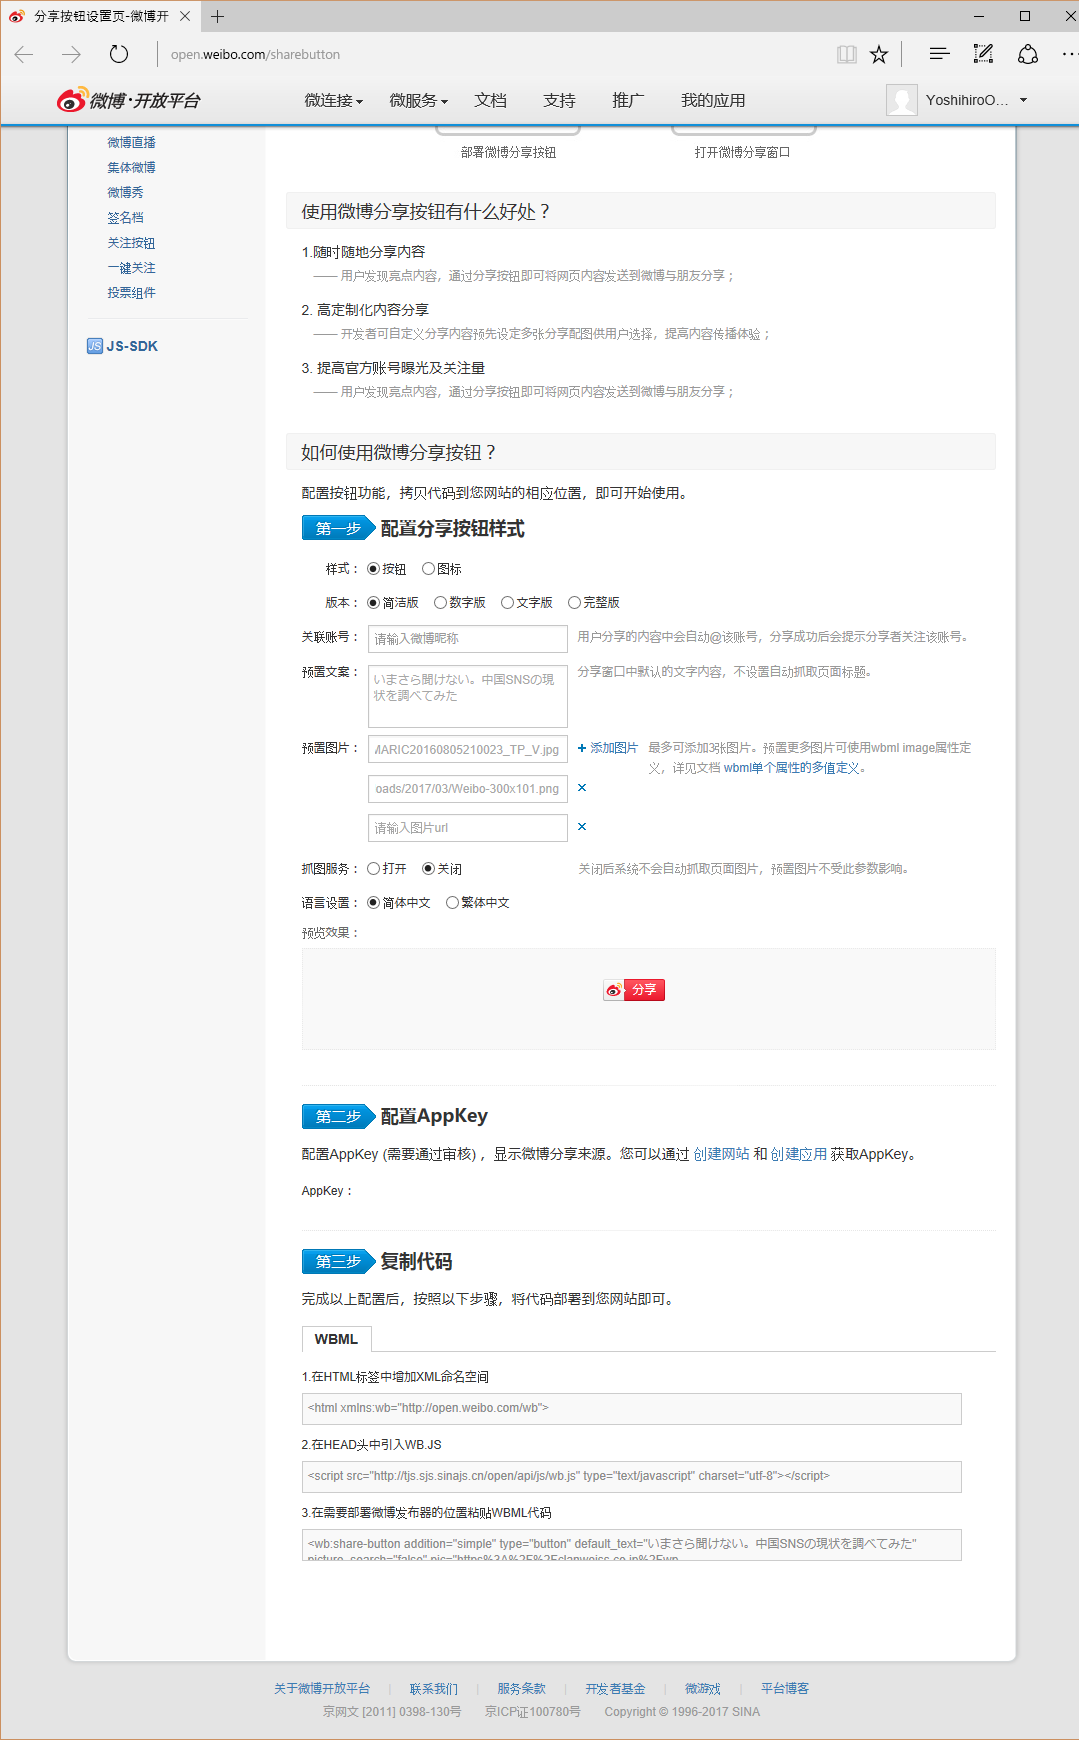1079x1740 pixels.
Task: Follow the 创建应用 link
Action: (799, 1154)
